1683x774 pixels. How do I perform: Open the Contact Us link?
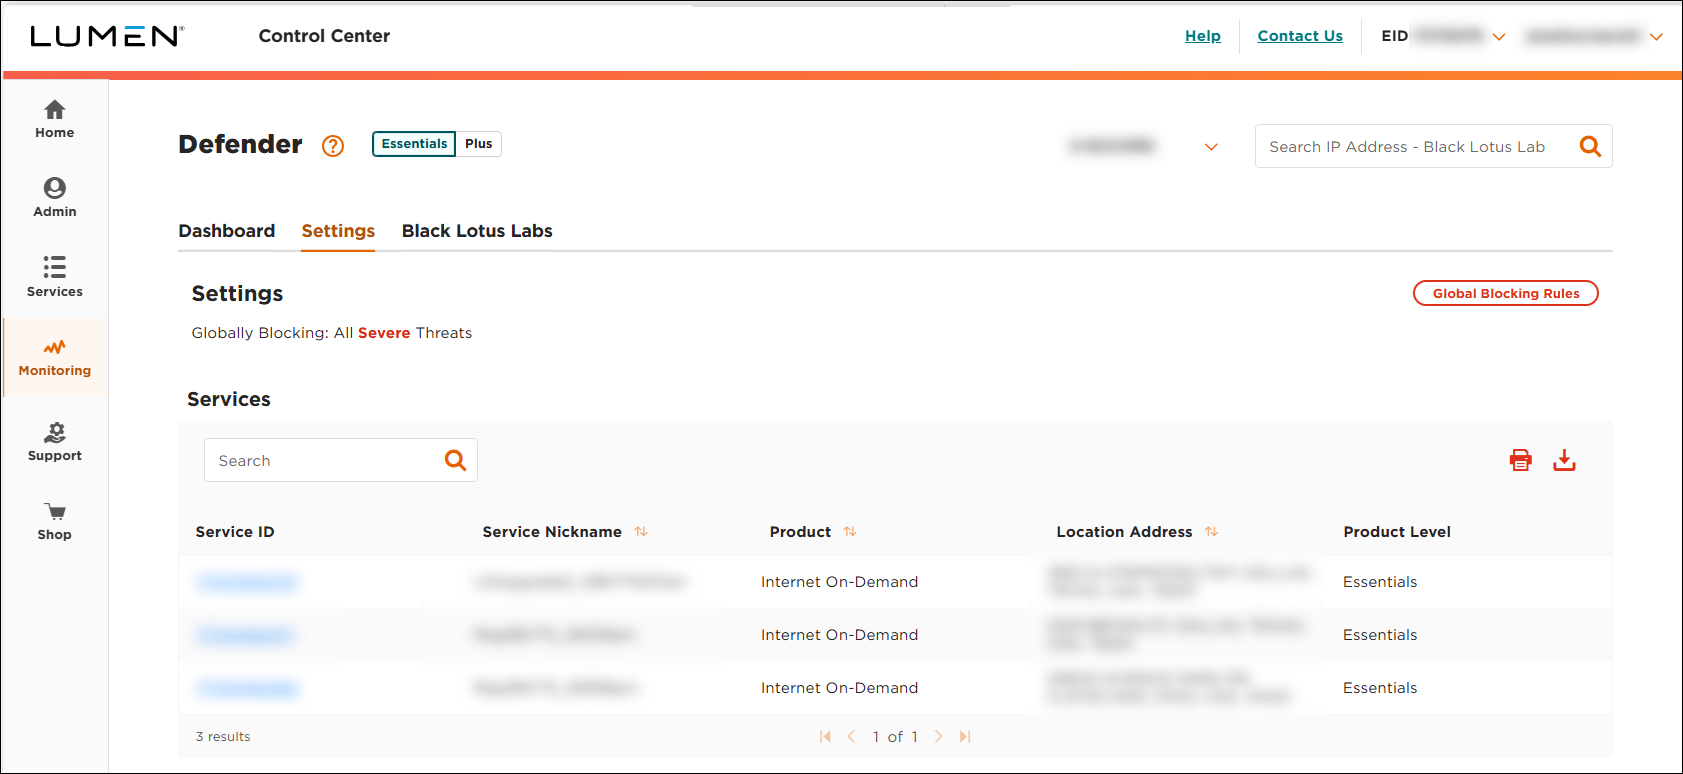pyautogui.click(x=1300, y=36)
